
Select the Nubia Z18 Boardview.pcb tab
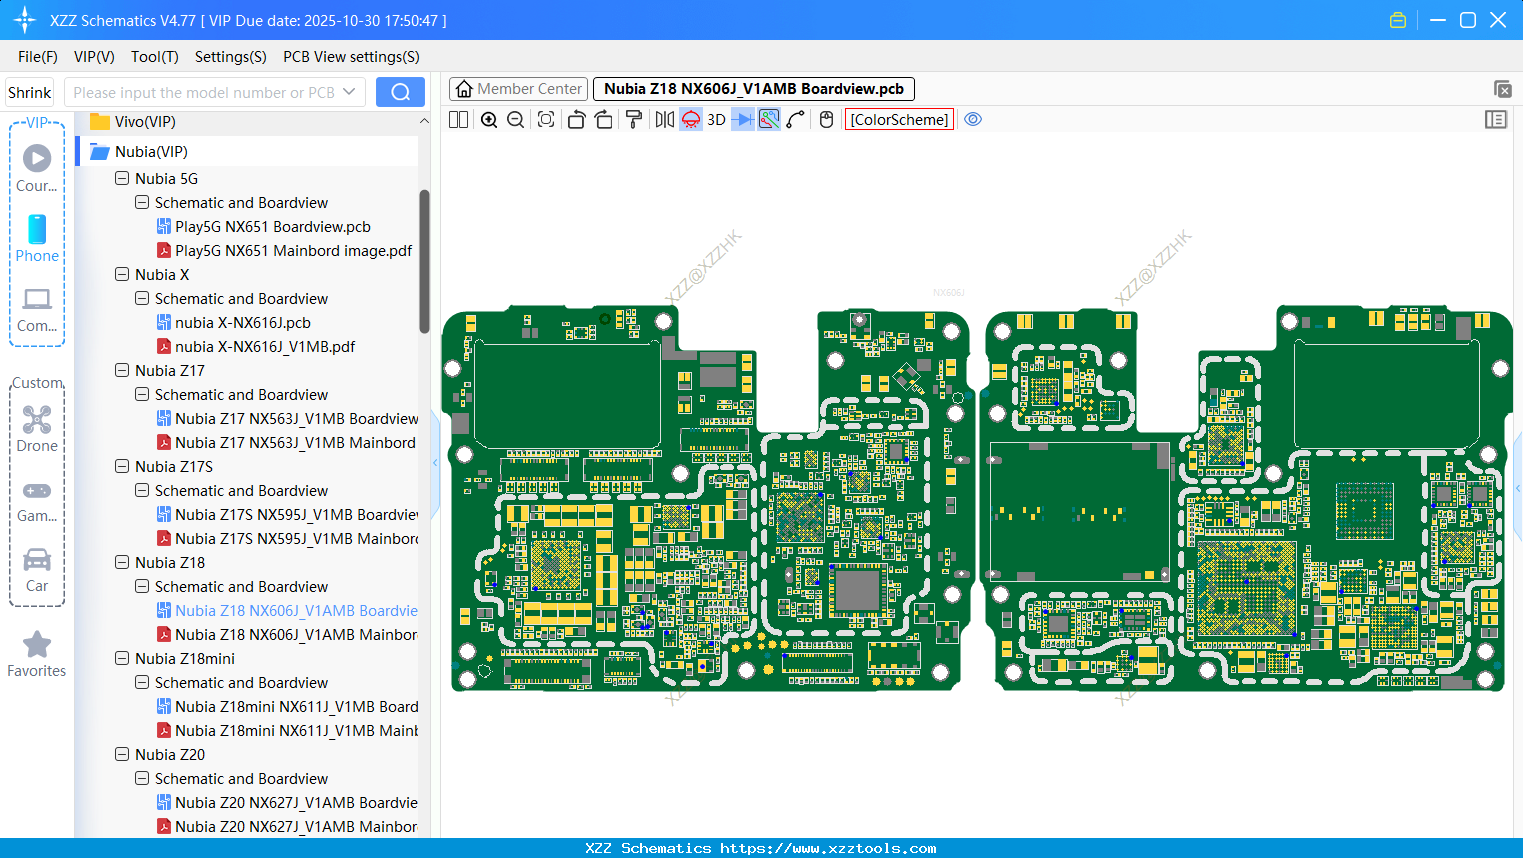[x=754, y=89]
